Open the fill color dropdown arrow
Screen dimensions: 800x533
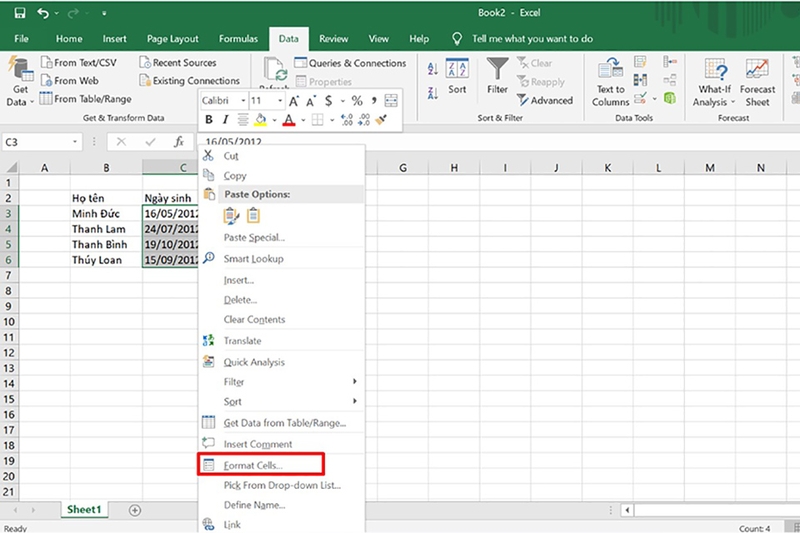coord(274,120)
